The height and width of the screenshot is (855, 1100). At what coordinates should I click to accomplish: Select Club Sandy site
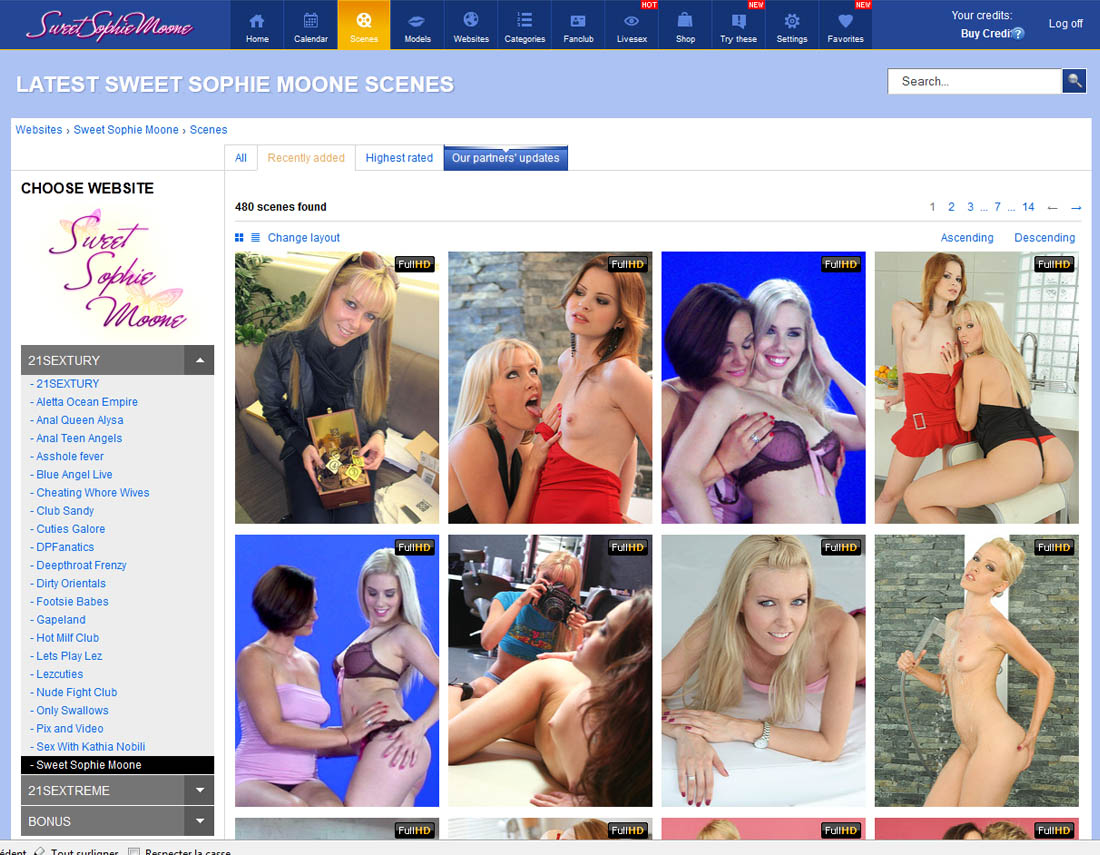click(x=65, y=511)
